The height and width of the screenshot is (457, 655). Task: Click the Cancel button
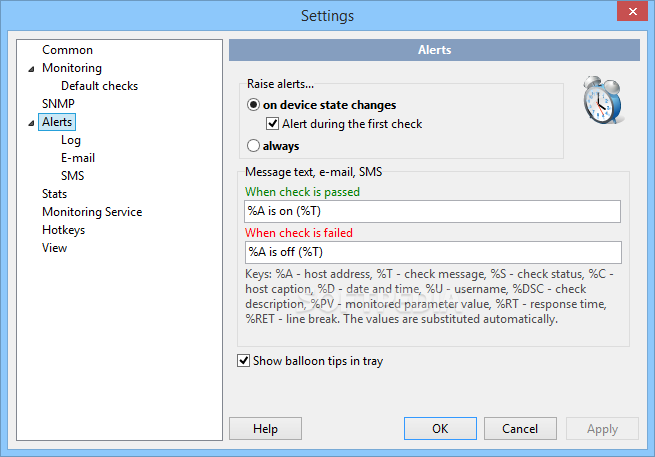point(520,429)
